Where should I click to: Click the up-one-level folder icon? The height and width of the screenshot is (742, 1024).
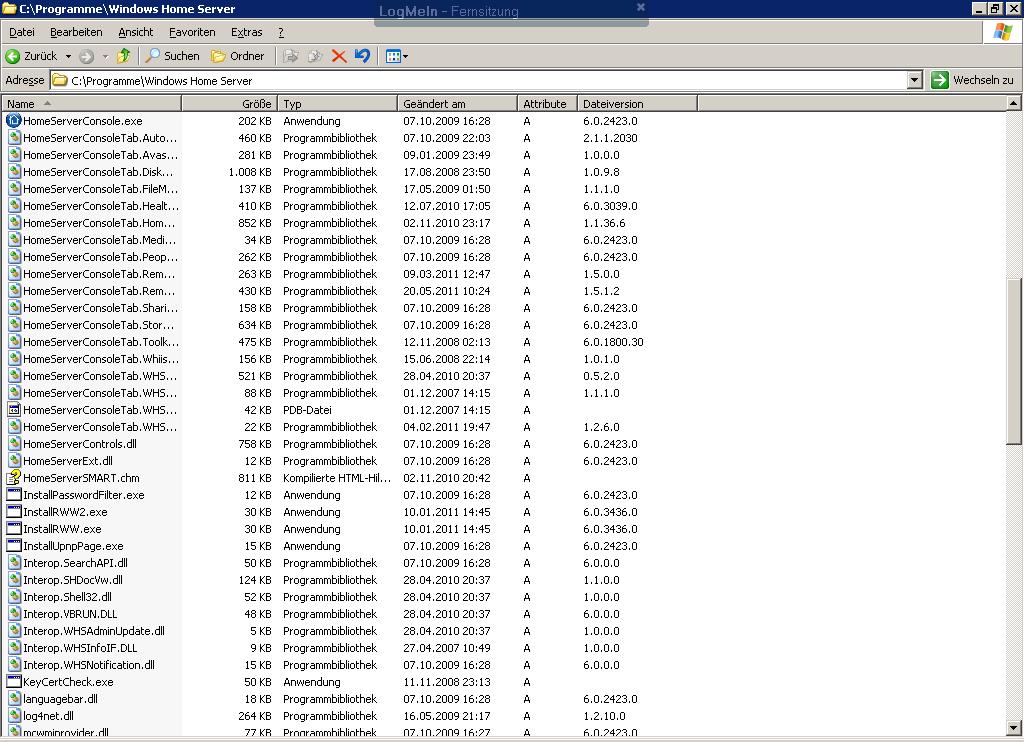123,56
